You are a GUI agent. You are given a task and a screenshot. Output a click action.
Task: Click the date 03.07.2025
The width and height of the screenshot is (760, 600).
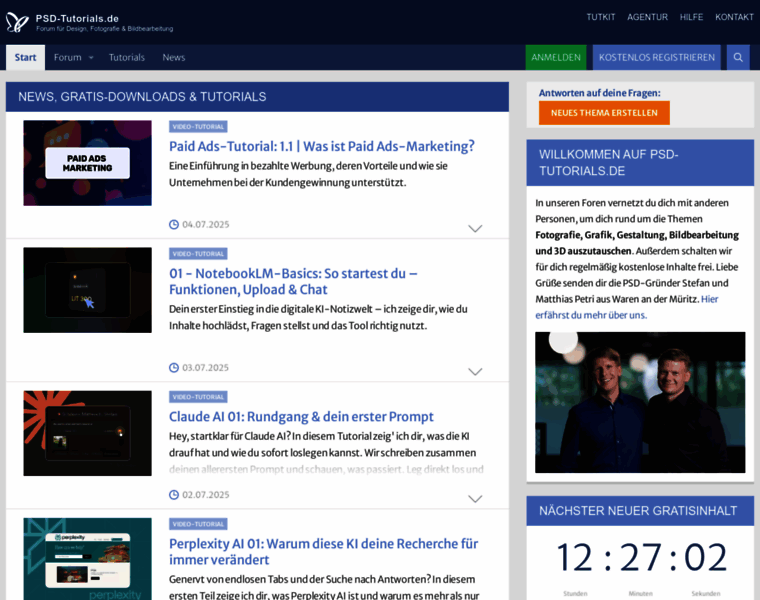(206, 367)
